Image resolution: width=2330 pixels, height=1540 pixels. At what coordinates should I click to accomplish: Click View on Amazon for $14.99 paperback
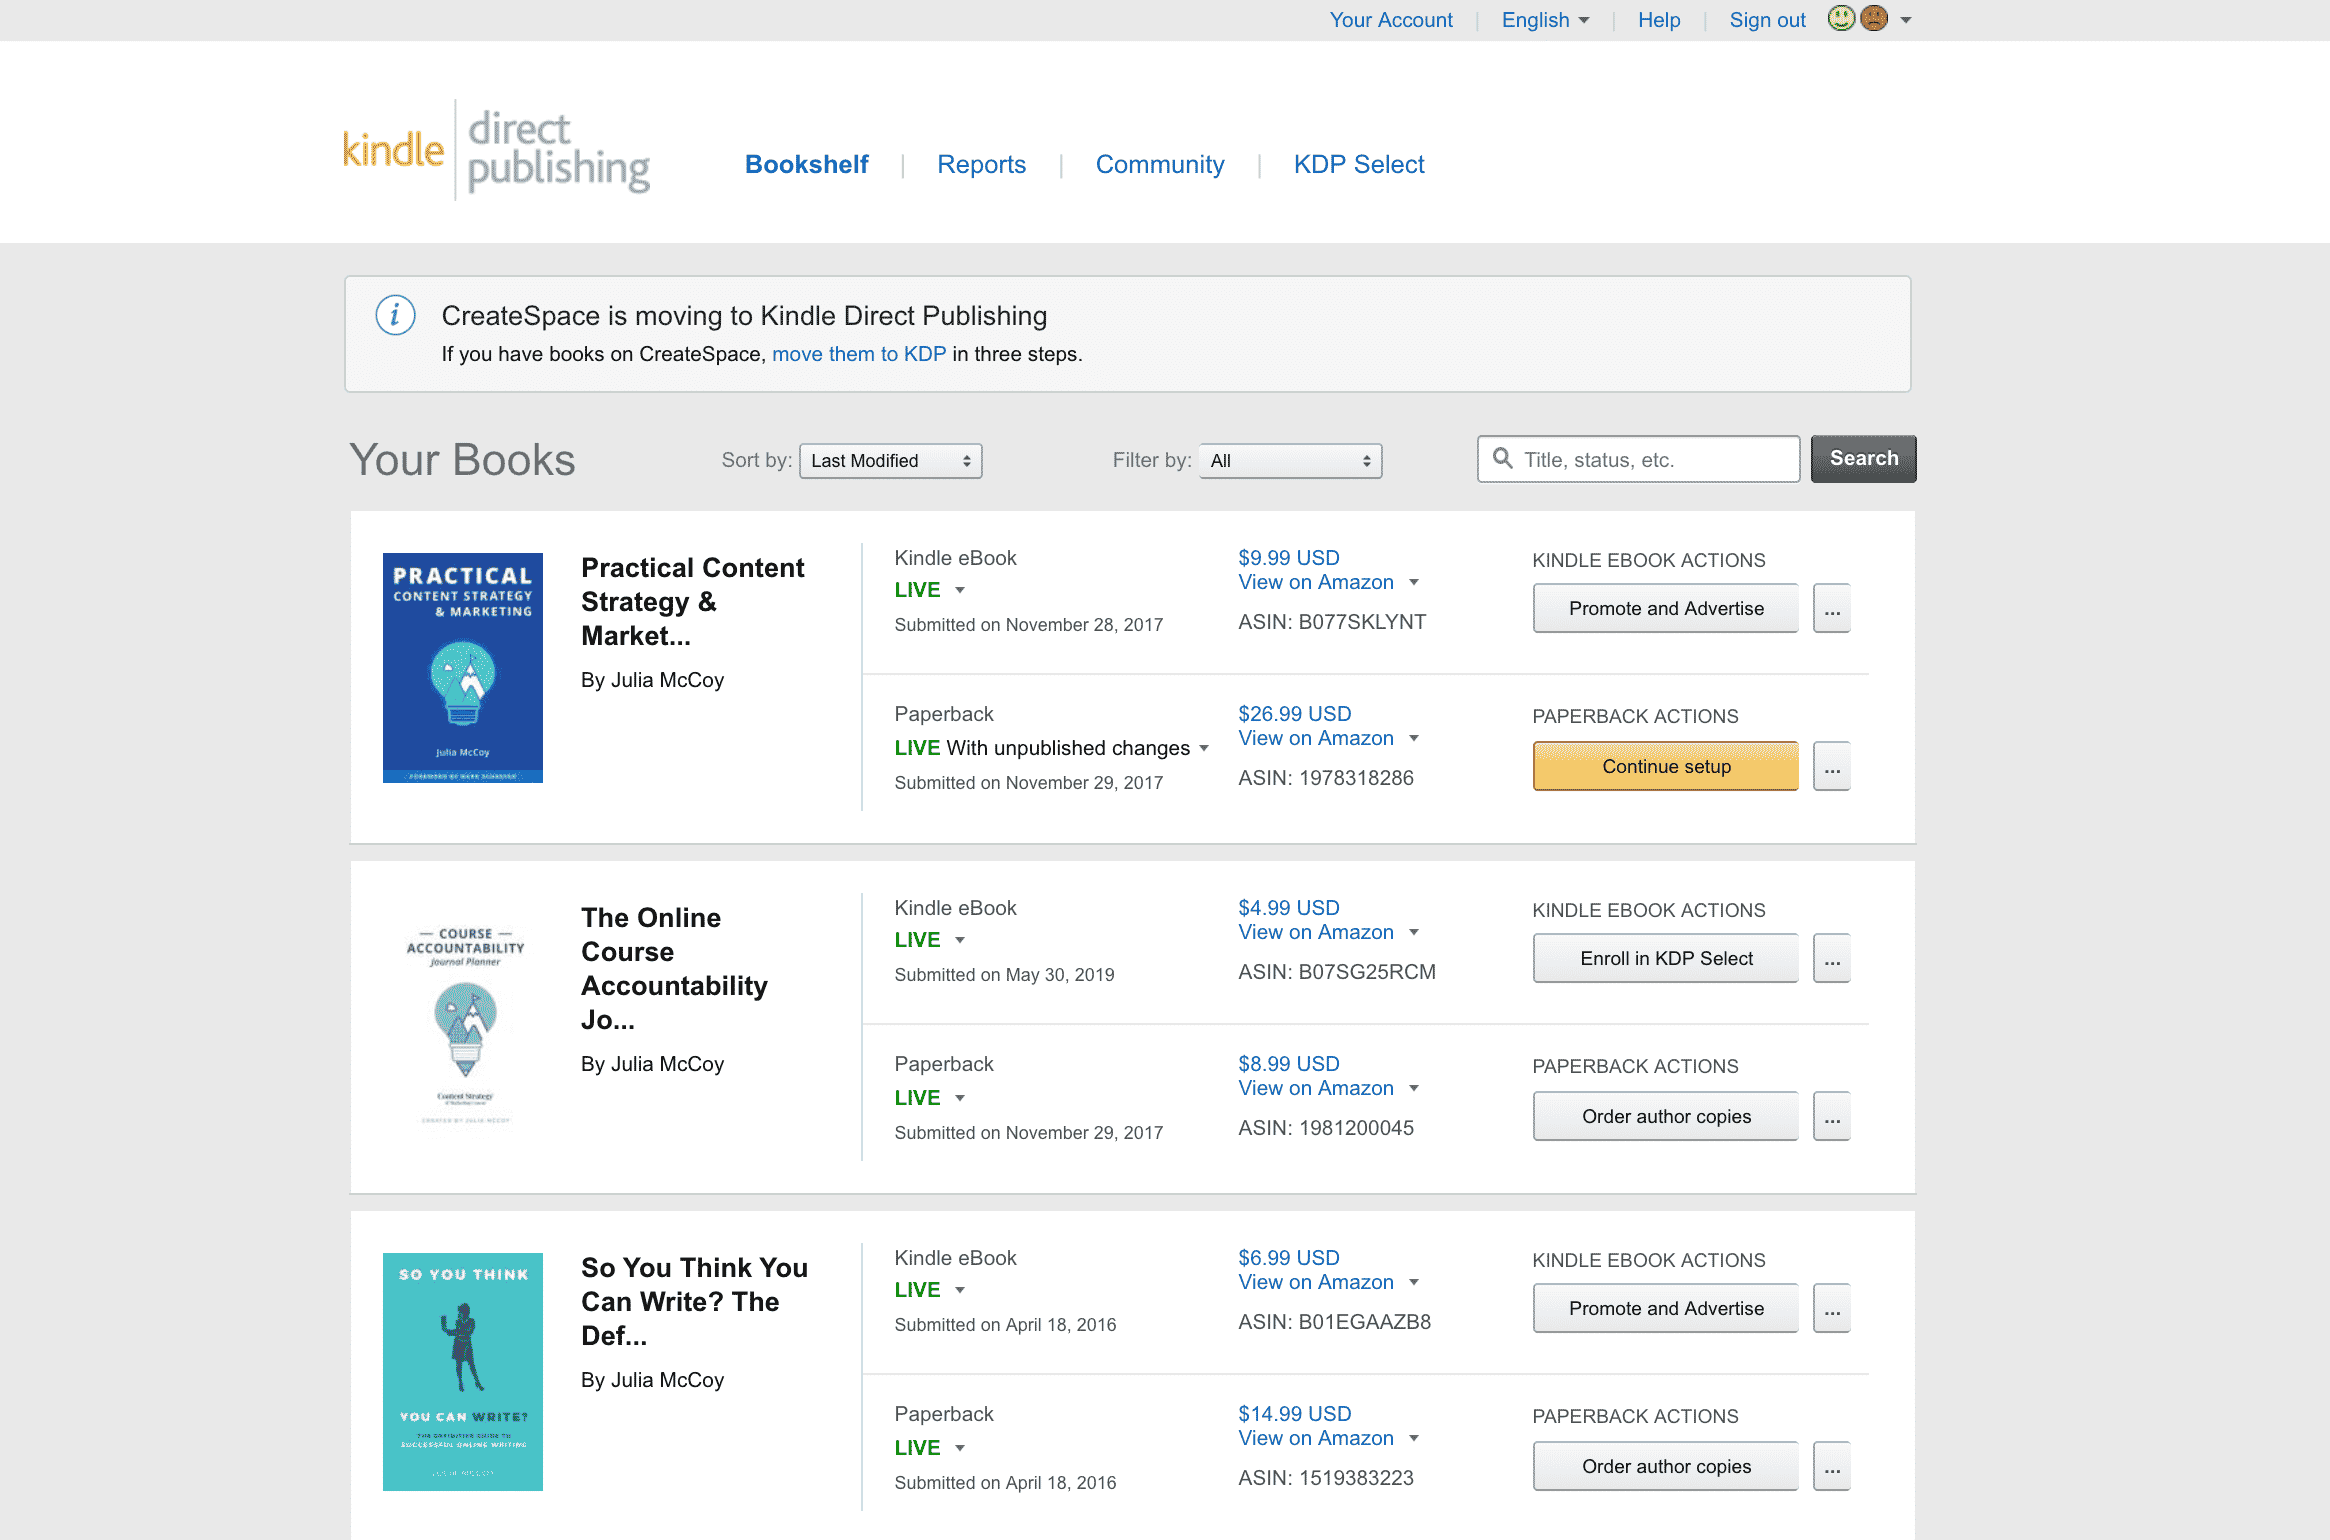1316,1438
